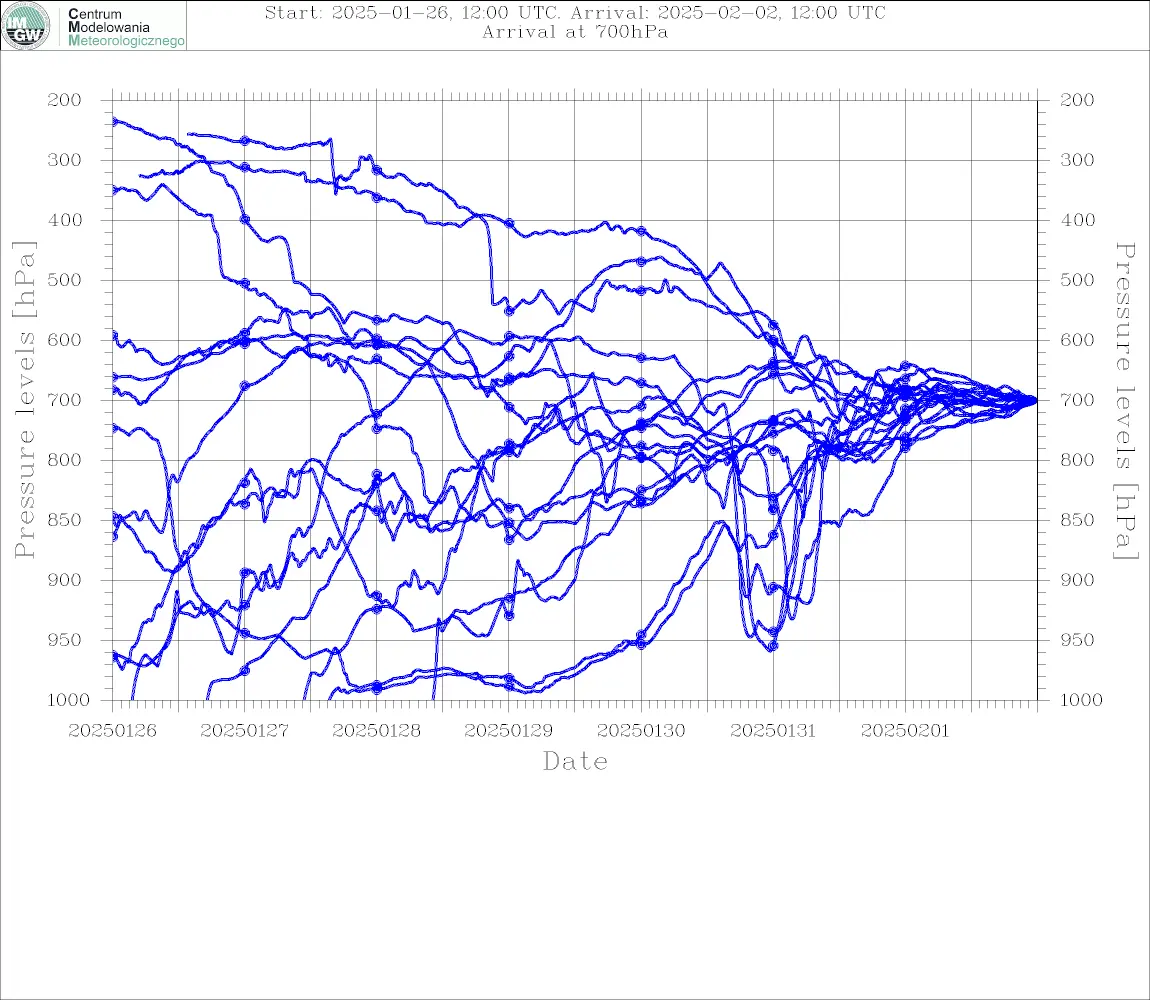Click the right axis 500 label

[1077, 280]
